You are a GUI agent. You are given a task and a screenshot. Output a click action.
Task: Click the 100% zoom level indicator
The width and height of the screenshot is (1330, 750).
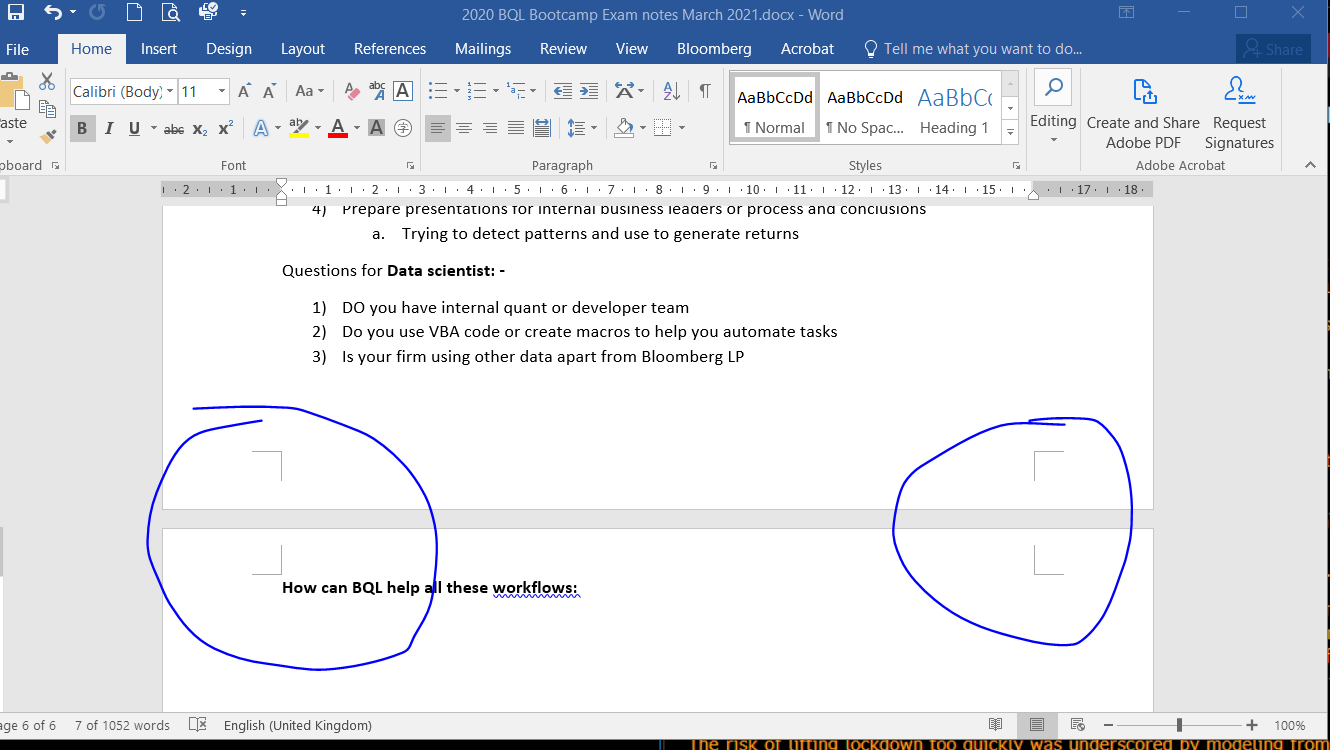click(1290, 725)
